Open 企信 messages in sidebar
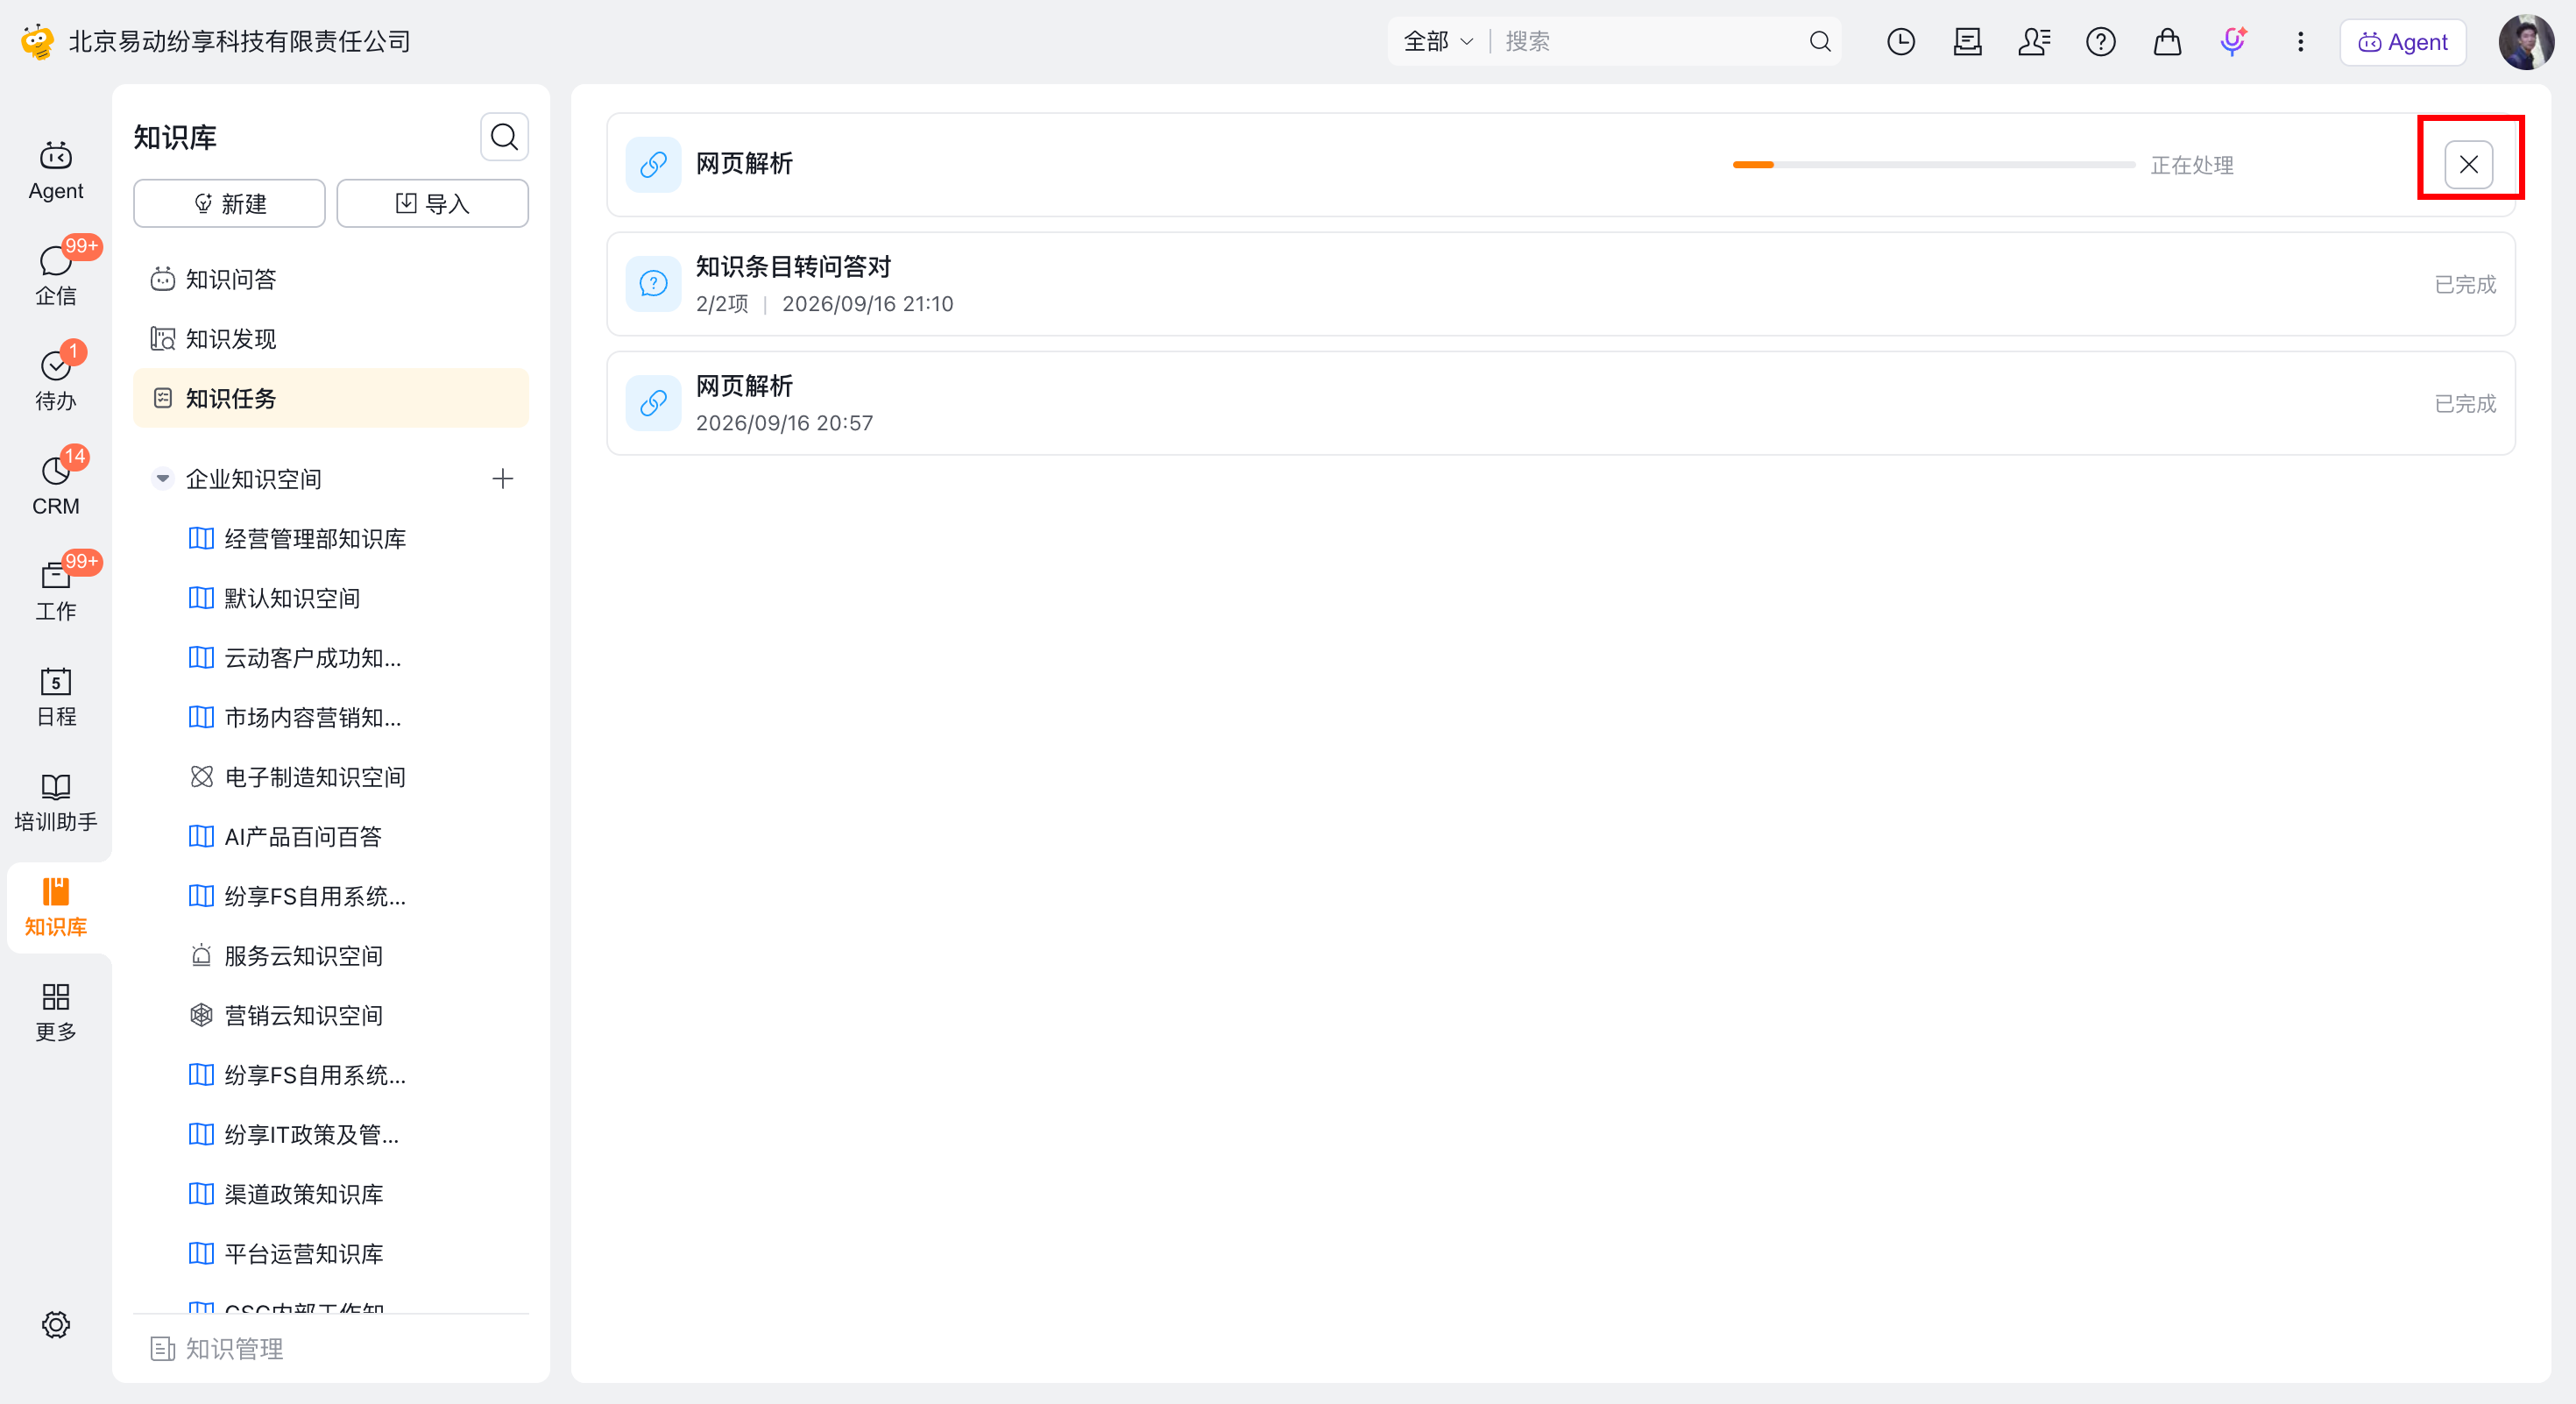The width and height of the screenshot is (2576, 1404). (56, 275)
